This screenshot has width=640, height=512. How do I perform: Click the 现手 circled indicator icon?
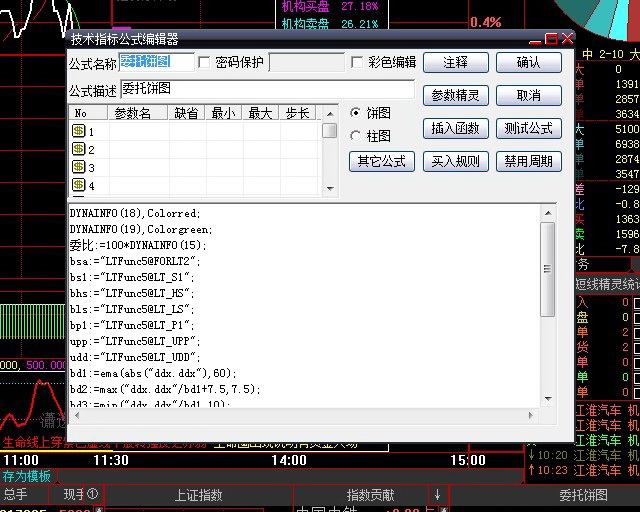point(93,494)
